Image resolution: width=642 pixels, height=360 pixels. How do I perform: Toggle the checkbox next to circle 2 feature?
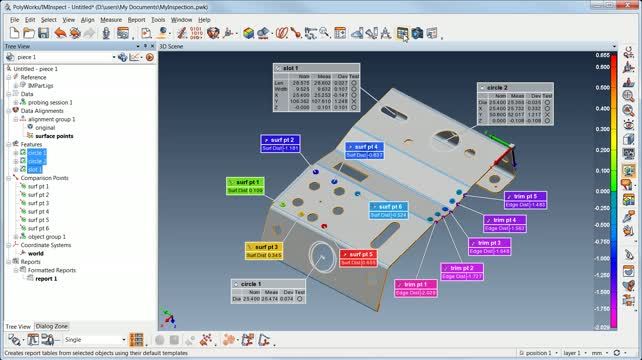click(23, 161)
